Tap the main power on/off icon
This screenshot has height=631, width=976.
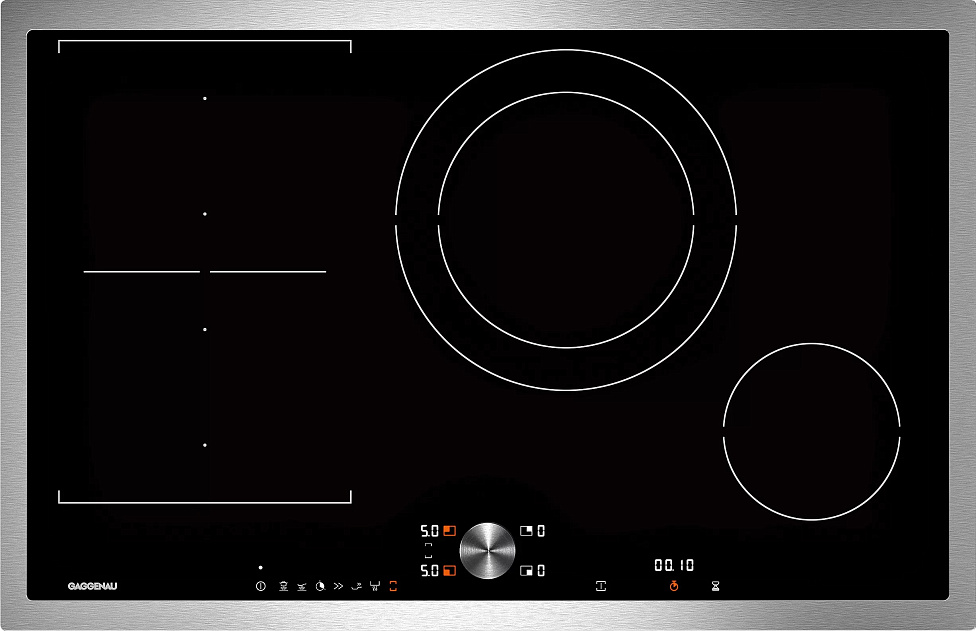[261, 586]
